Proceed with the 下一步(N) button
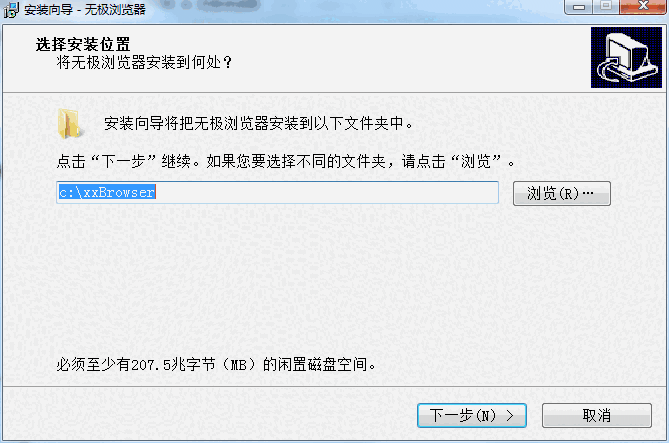This screenshot has width=669, height=443. tap(471, 415)
